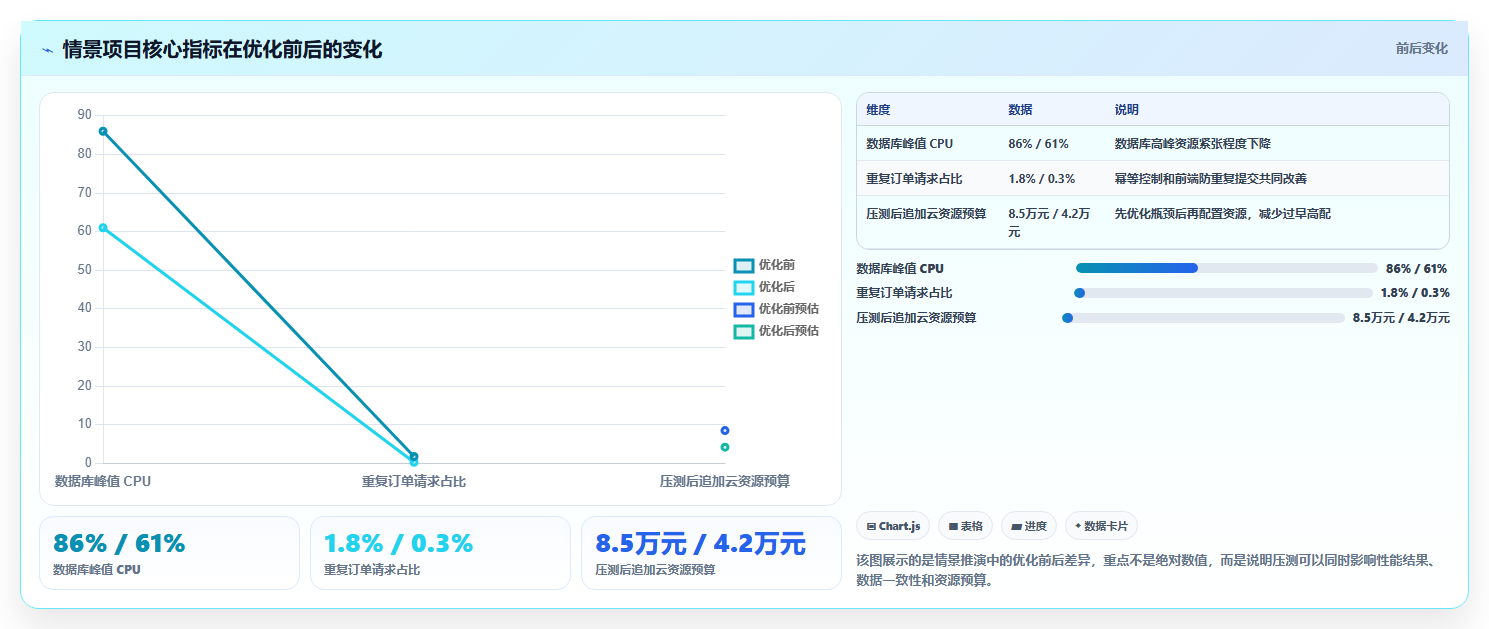The width and height of the screenshot is (1489, 629).
Task: Click the 50 y-axis tick label
Action: click(85, 270)
